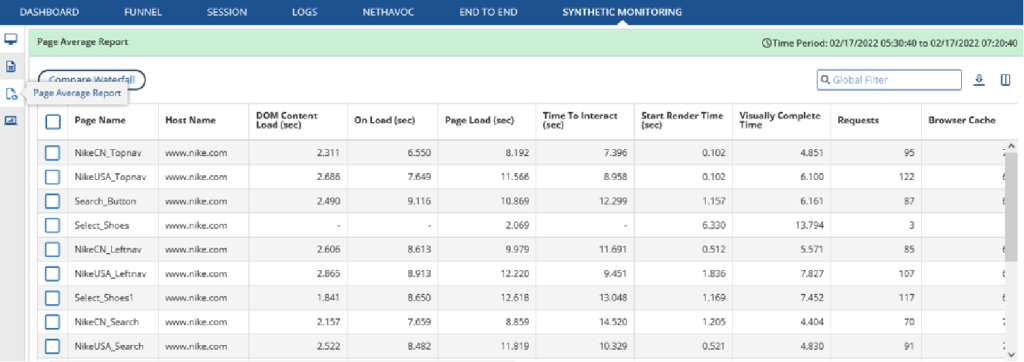The image size is (1024, 362).
Task: Sort by Page Load (sec) column header
Action: (x=479, y=120)
